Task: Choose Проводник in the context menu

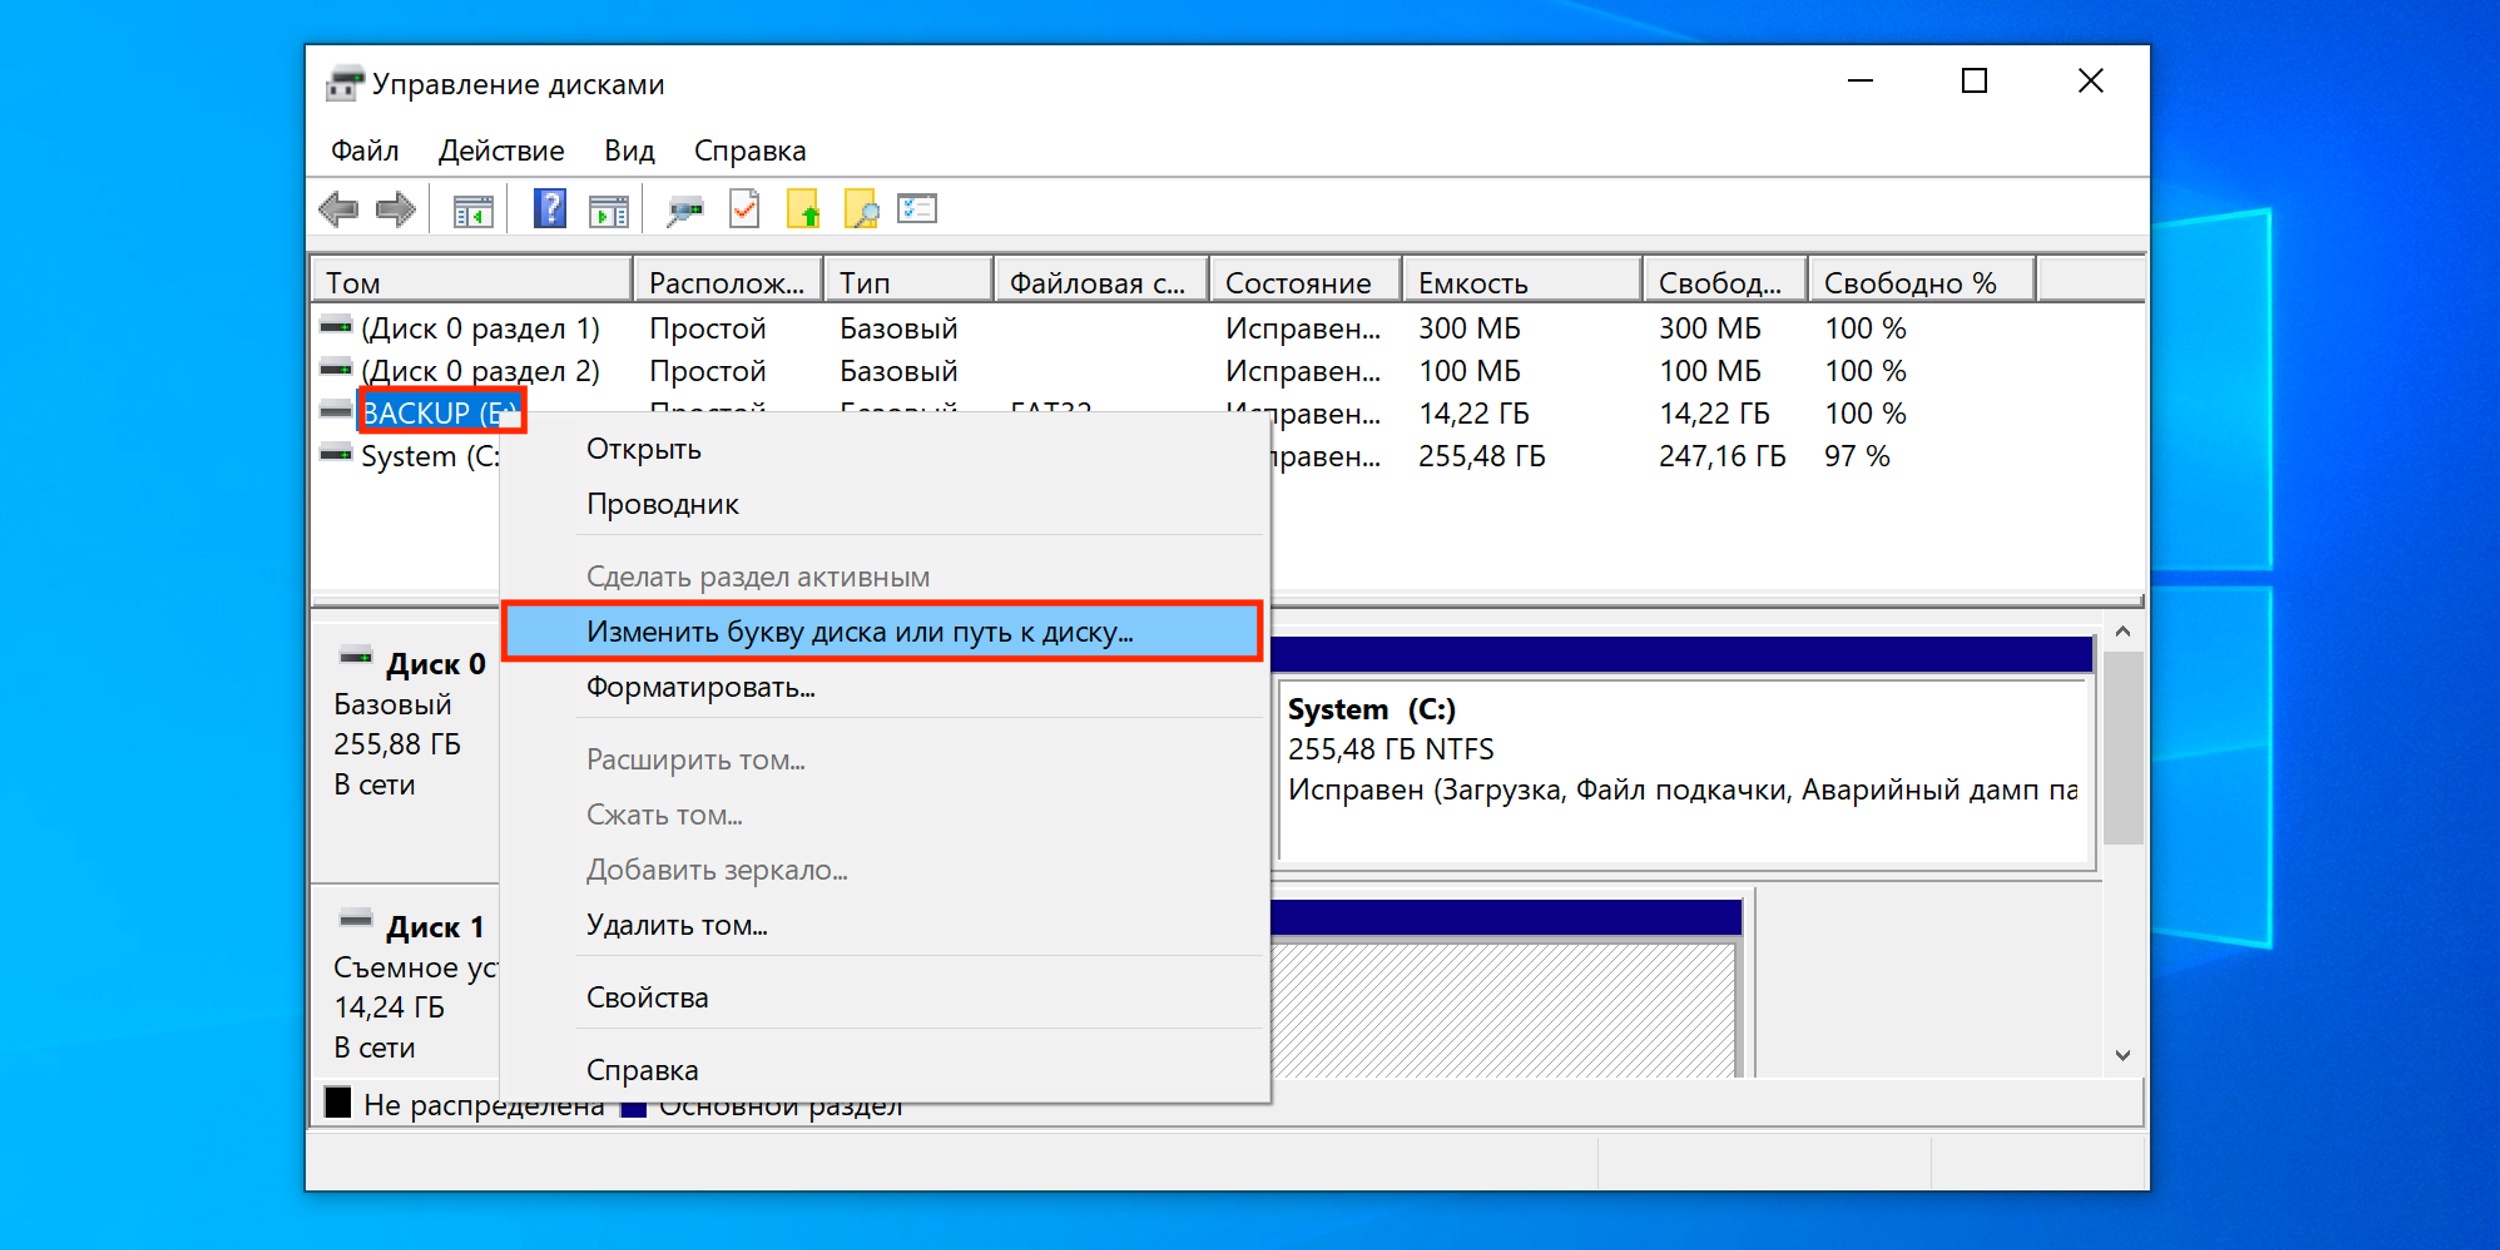Action: (885, 504)
